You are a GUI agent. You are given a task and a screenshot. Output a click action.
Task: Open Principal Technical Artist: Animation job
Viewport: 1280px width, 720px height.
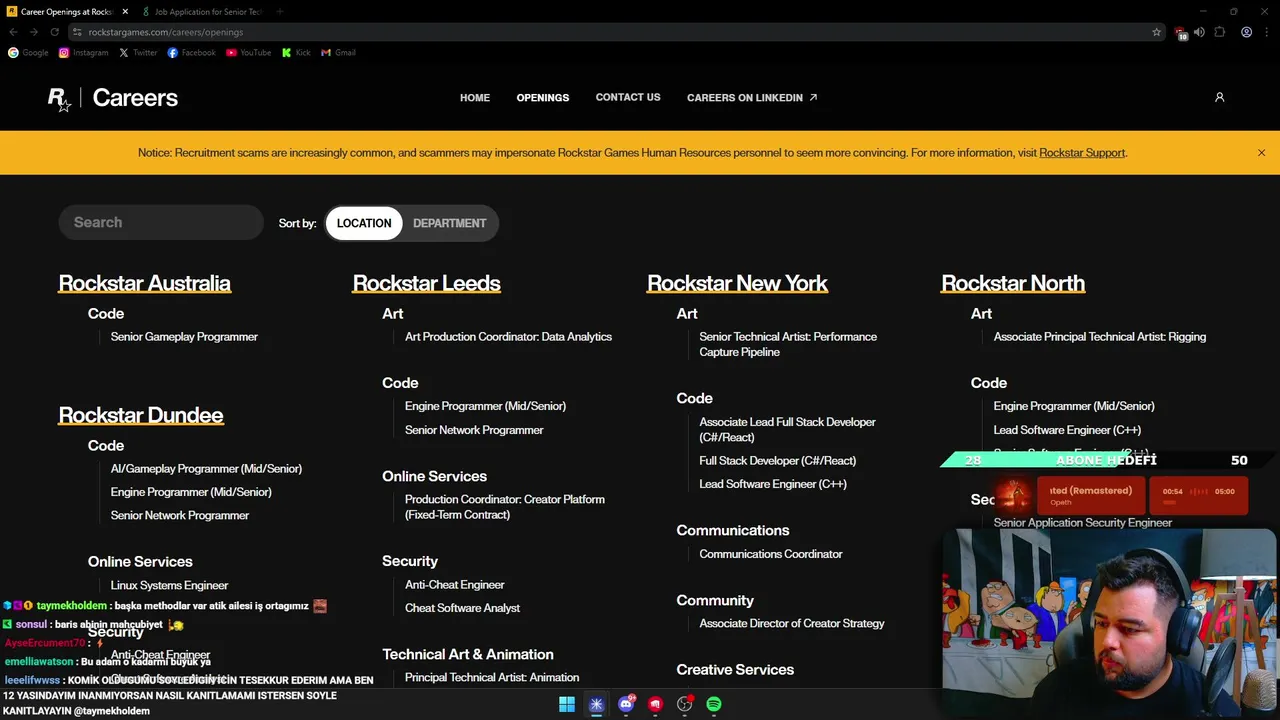point(492,678)
